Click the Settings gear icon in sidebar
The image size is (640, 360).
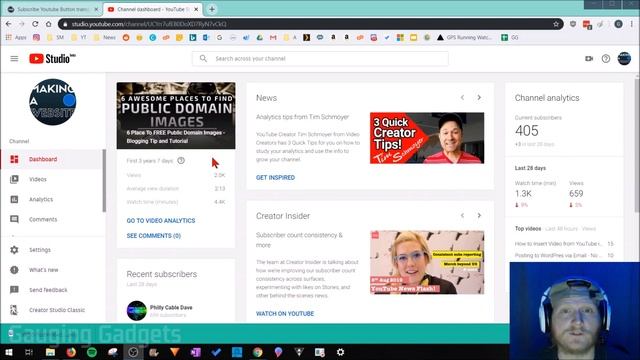(x=14, y=250)
